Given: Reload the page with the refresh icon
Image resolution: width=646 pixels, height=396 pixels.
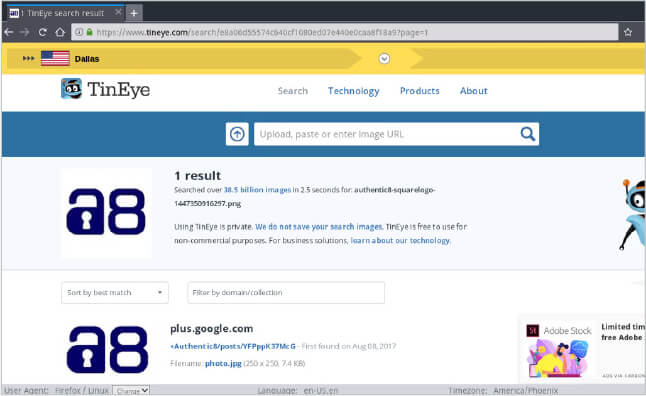Looking at the screenshot, I should 42,32.
